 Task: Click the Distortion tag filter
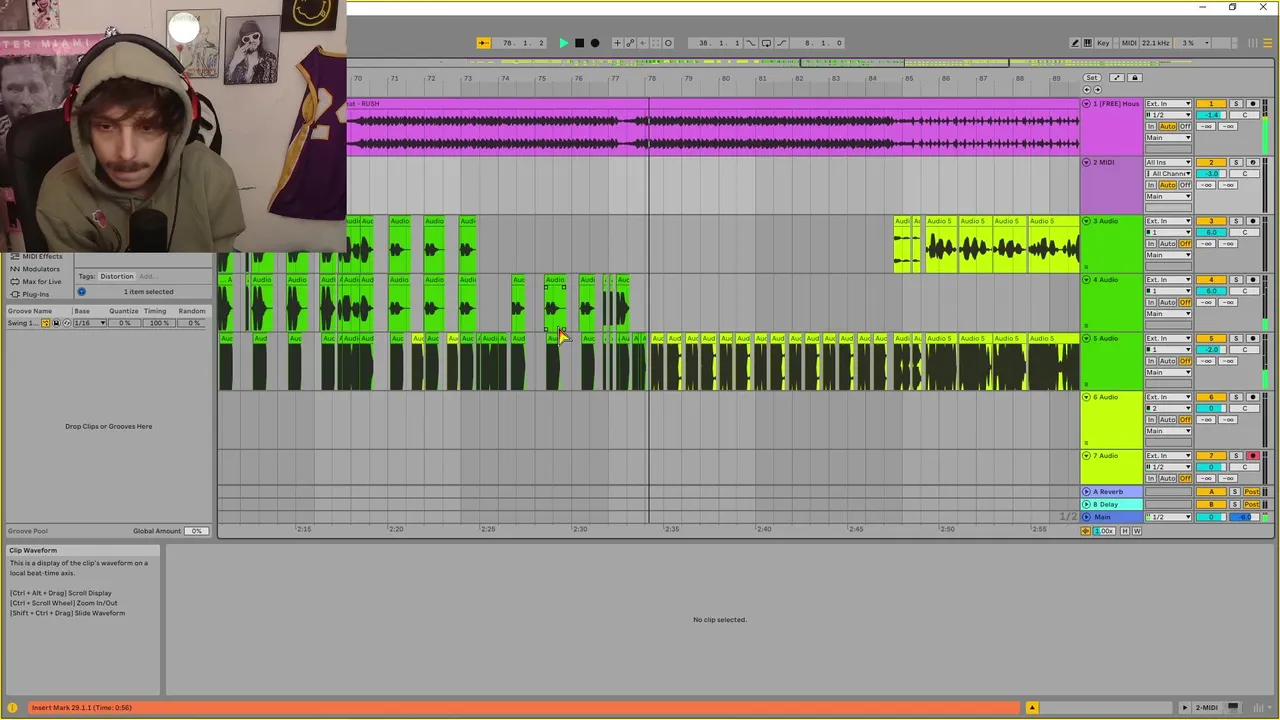[x=116, y=276]
